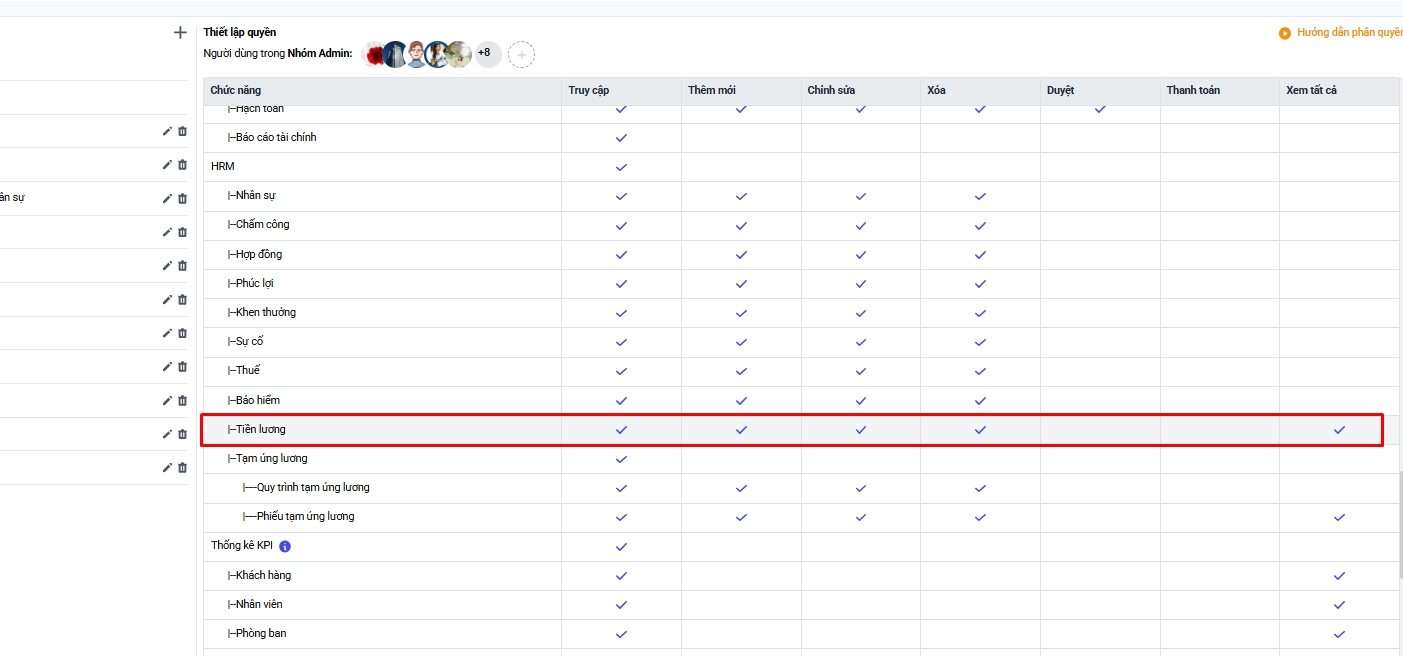
Task: Select the HRM parent row
Action: 223,166
